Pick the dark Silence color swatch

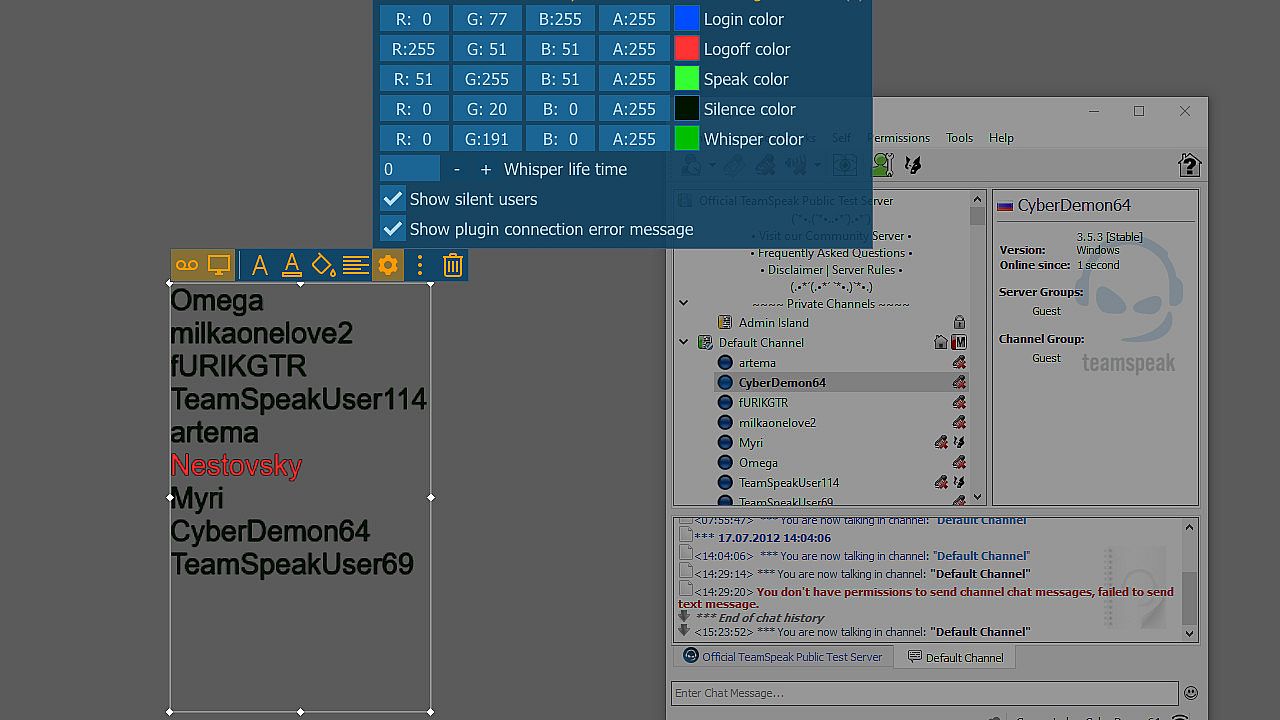pyautogui.click(x=687, y=109)
